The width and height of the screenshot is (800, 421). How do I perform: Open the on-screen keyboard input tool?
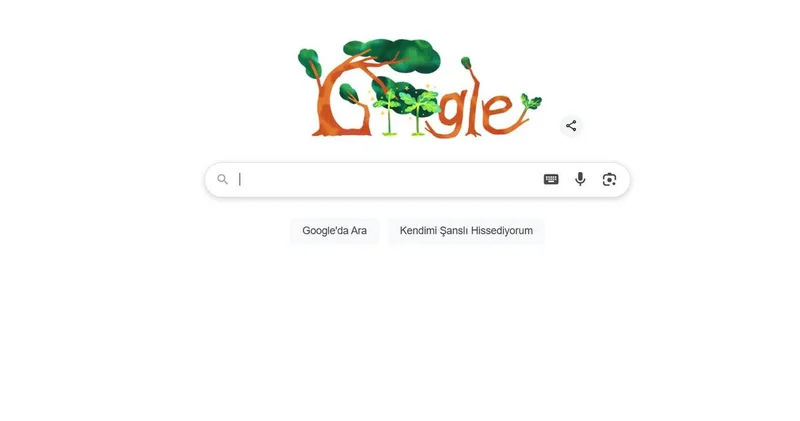(551, 179)
